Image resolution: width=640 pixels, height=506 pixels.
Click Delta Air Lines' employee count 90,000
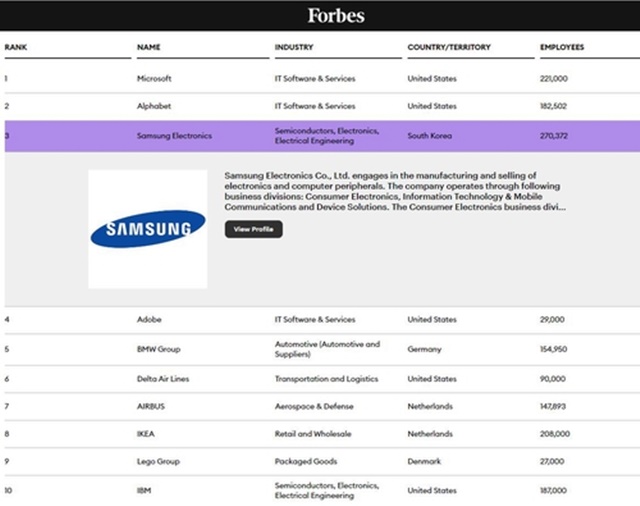tap(552, 379)
